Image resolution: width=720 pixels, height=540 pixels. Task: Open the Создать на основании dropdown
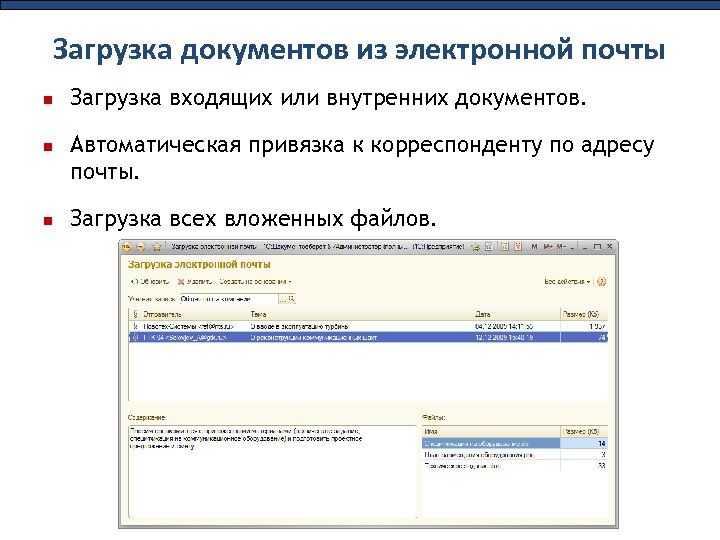coord(255,281)
